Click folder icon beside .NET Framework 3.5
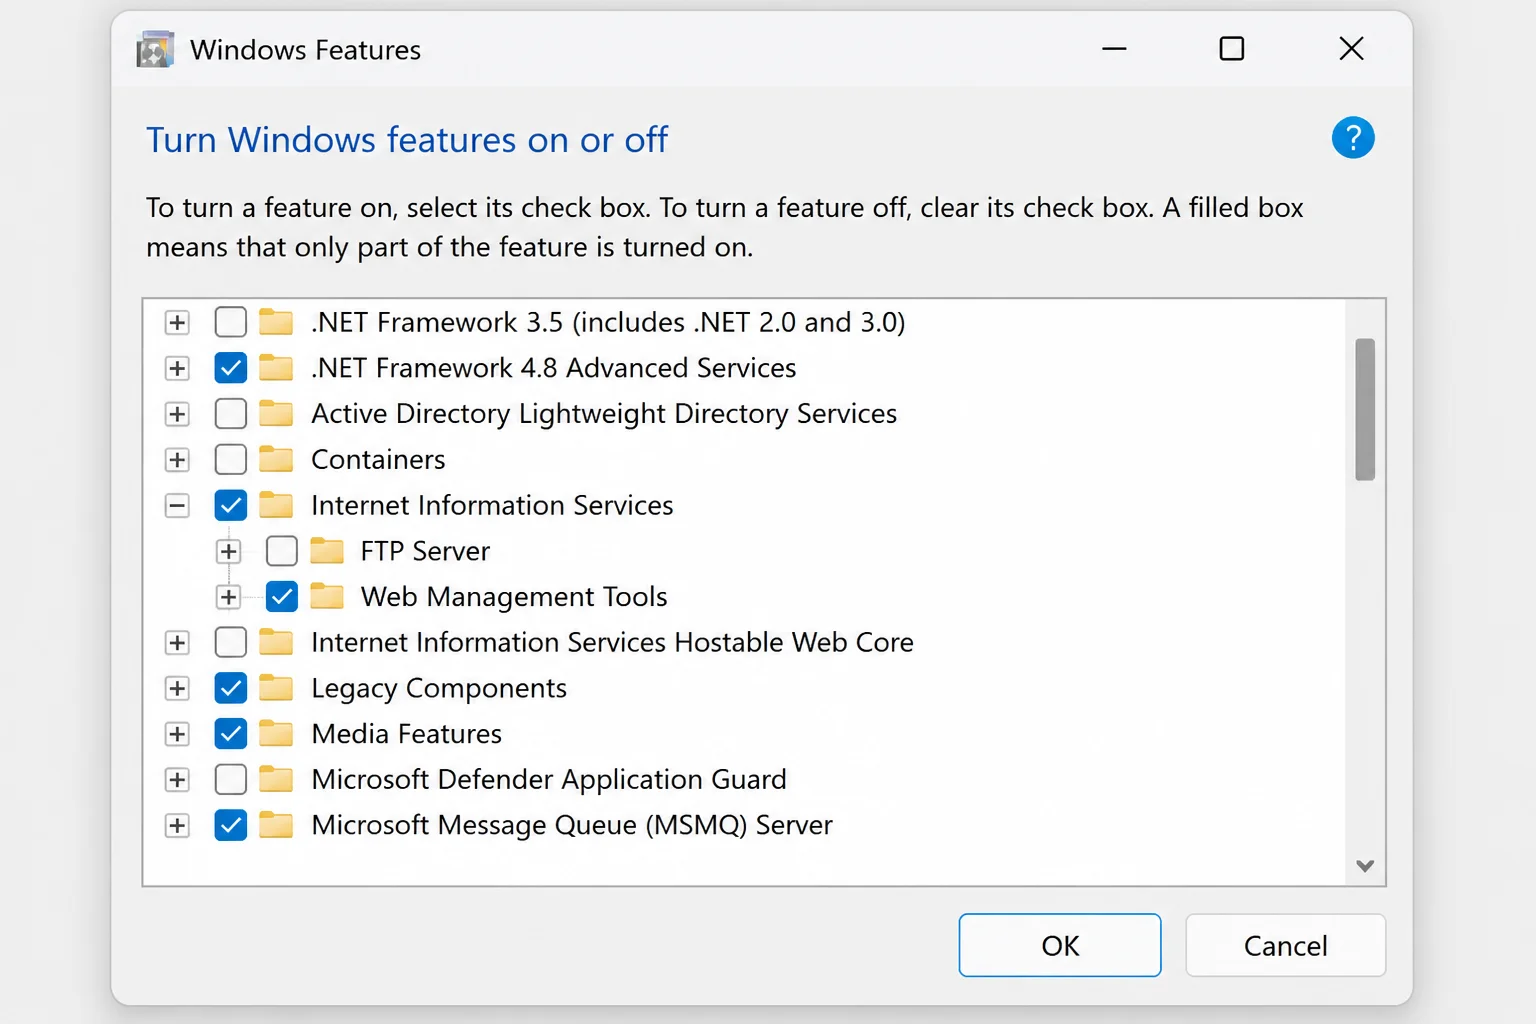1536x1024 pixels. click(276, 322)
